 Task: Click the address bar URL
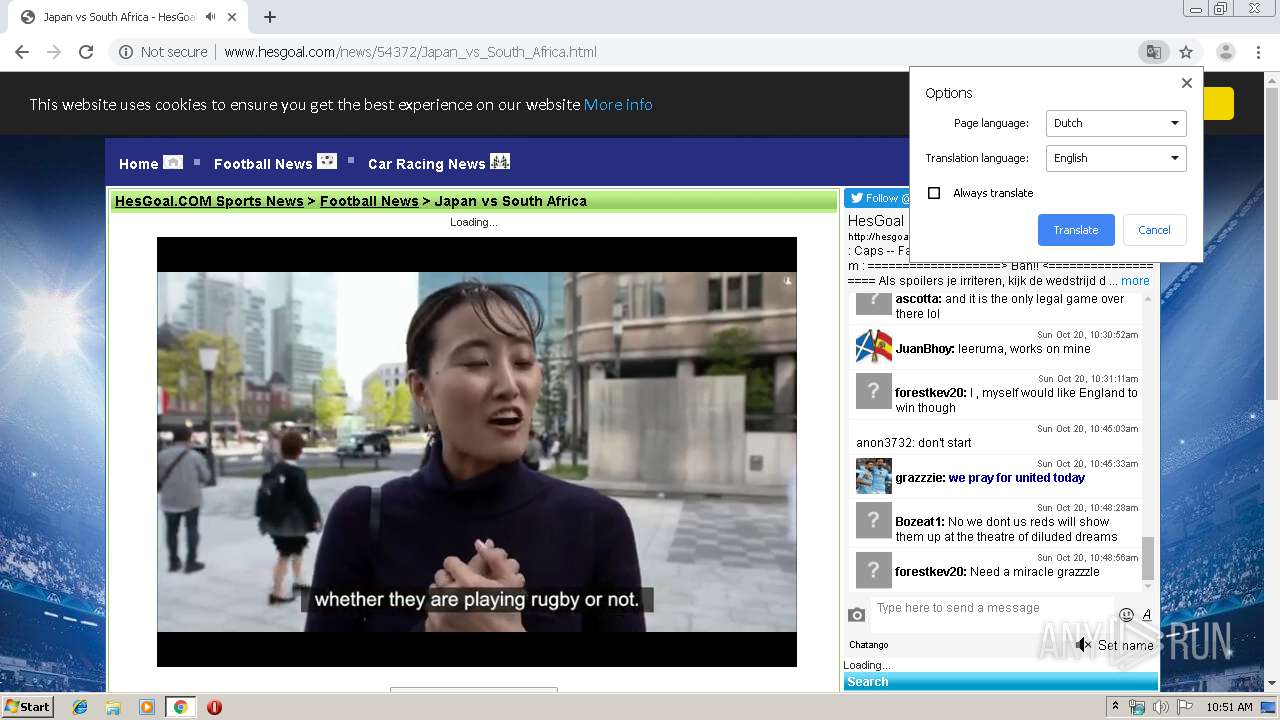pyautogui.click(x=410, y=52)
